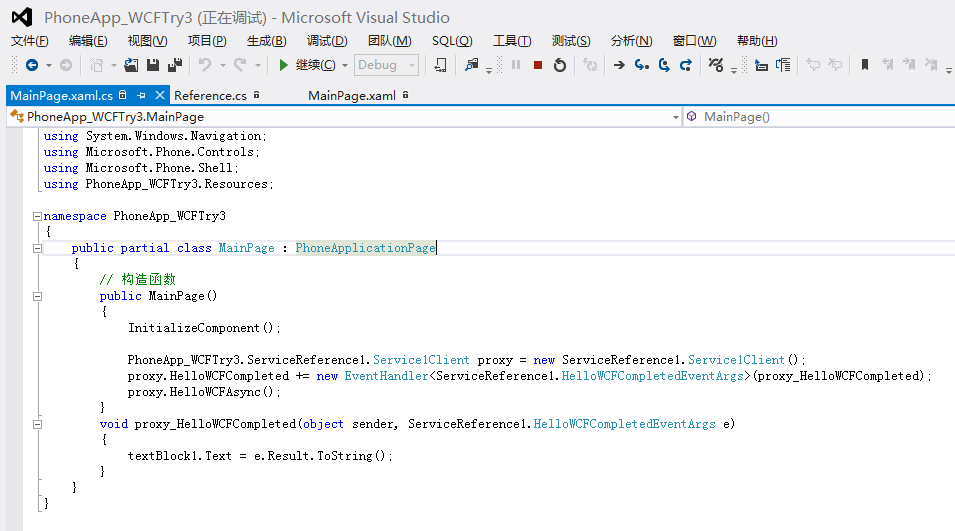Switch to the MainPage.xaml tab
This screenshot has height=531, width=955.
pyautogui.click(x=352, y=96)
